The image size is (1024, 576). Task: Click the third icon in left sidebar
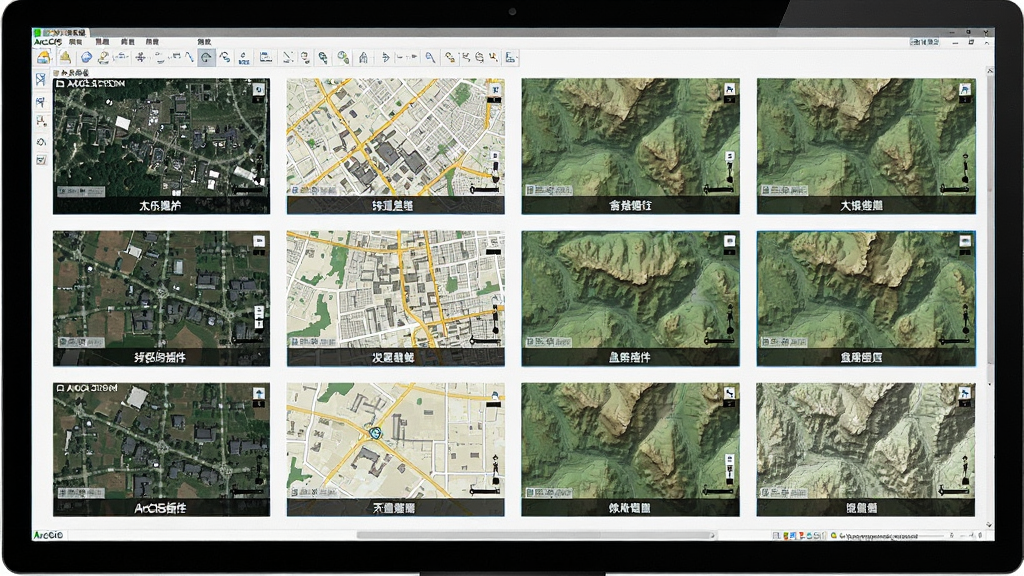[41, 122]
